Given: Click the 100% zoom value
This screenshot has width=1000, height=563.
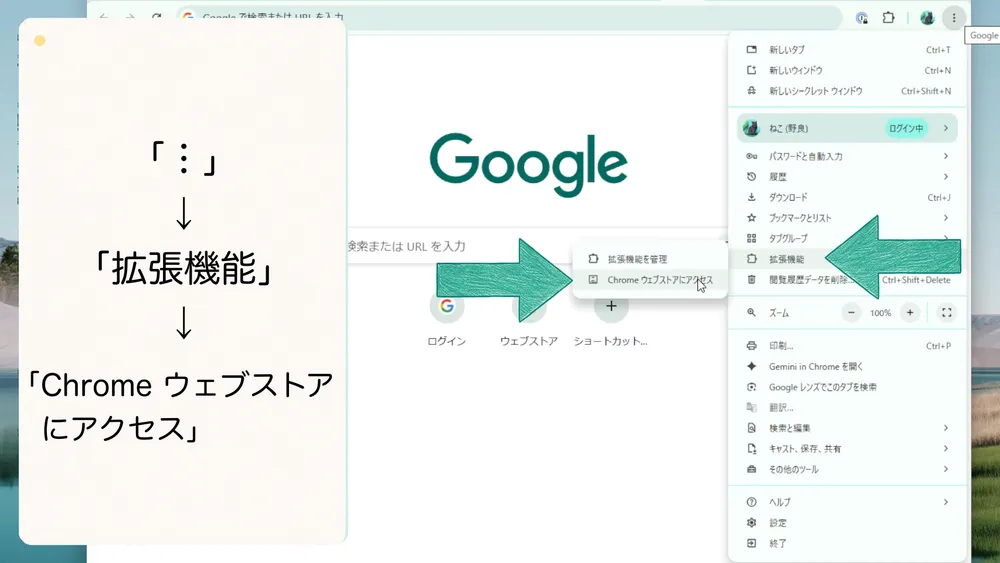Looking at the screenshot, I should 880,313.
